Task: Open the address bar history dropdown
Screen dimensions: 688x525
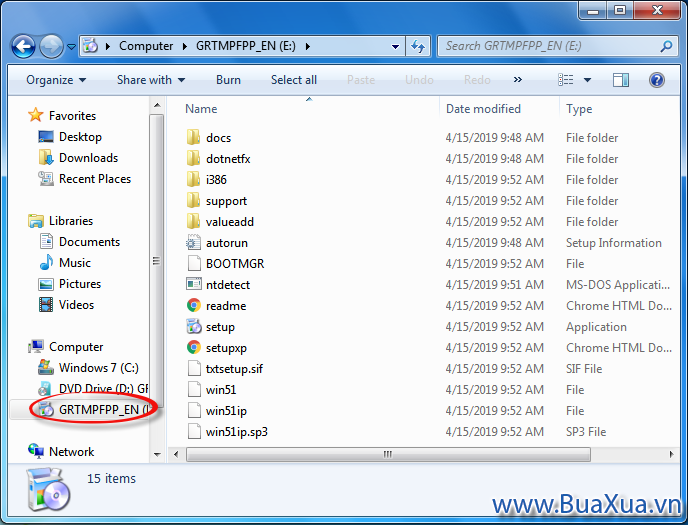Action: click(395, 46)
